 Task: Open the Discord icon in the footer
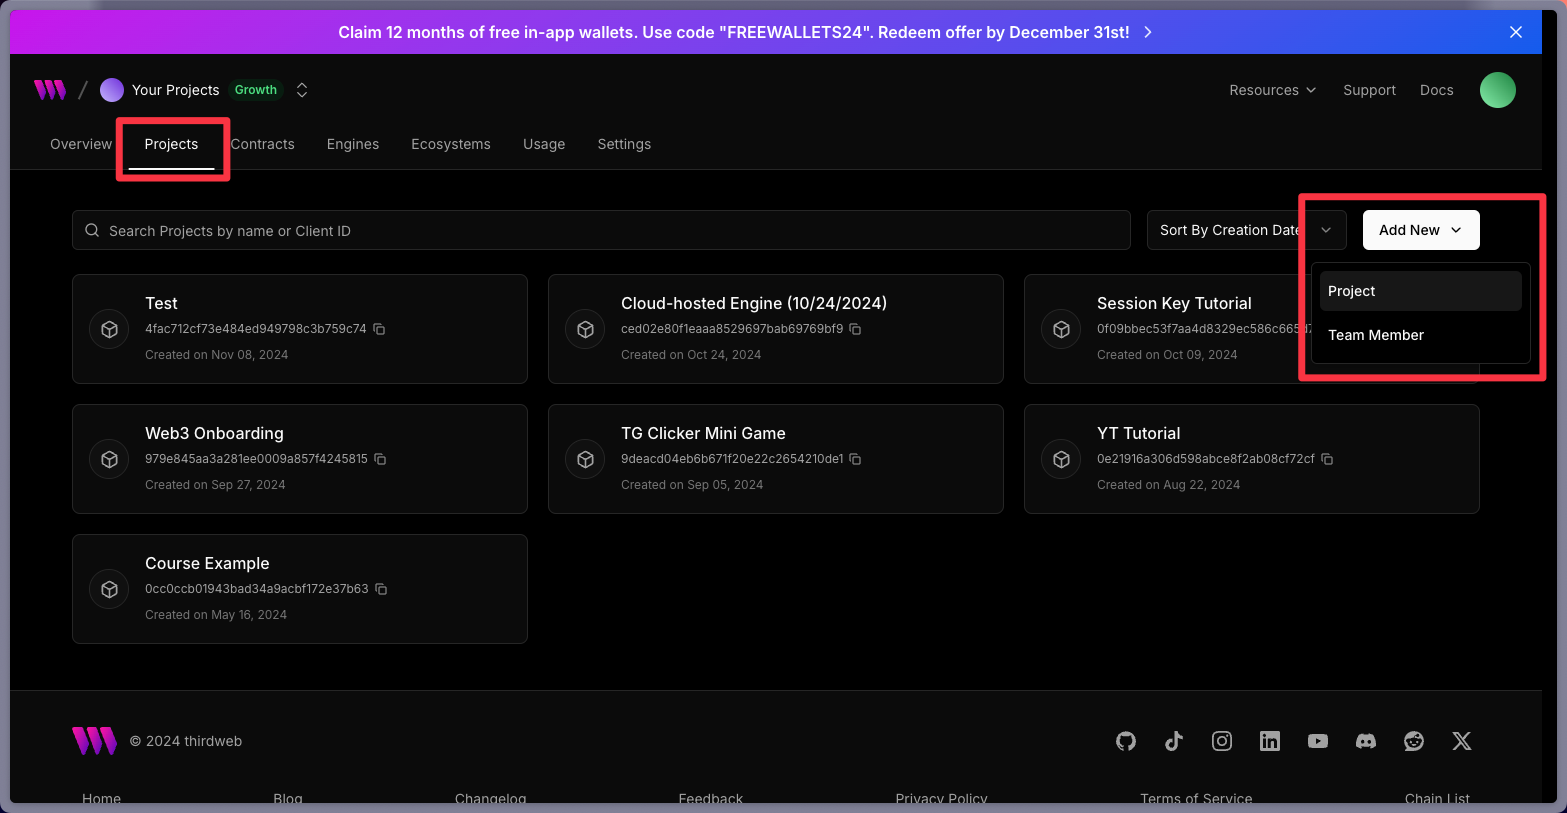(x=1366, y=741)
